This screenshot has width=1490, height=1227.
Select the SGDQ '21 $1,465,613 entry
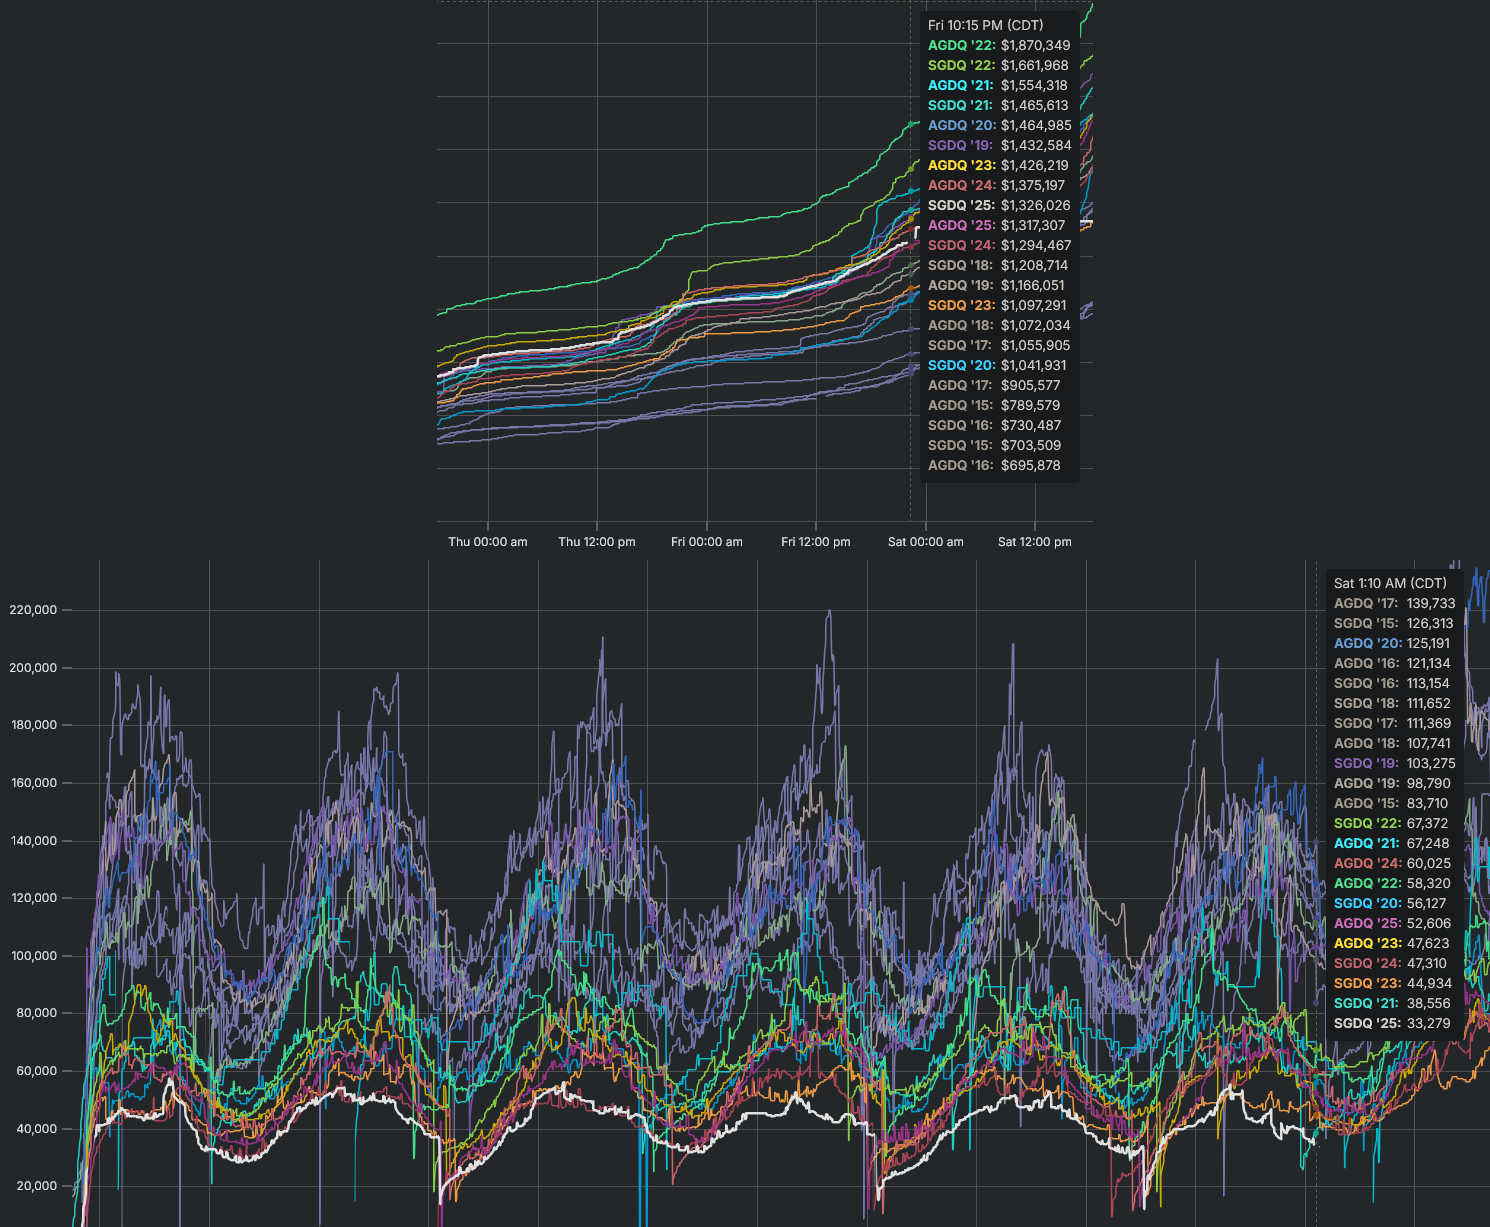tap(998, 105)
